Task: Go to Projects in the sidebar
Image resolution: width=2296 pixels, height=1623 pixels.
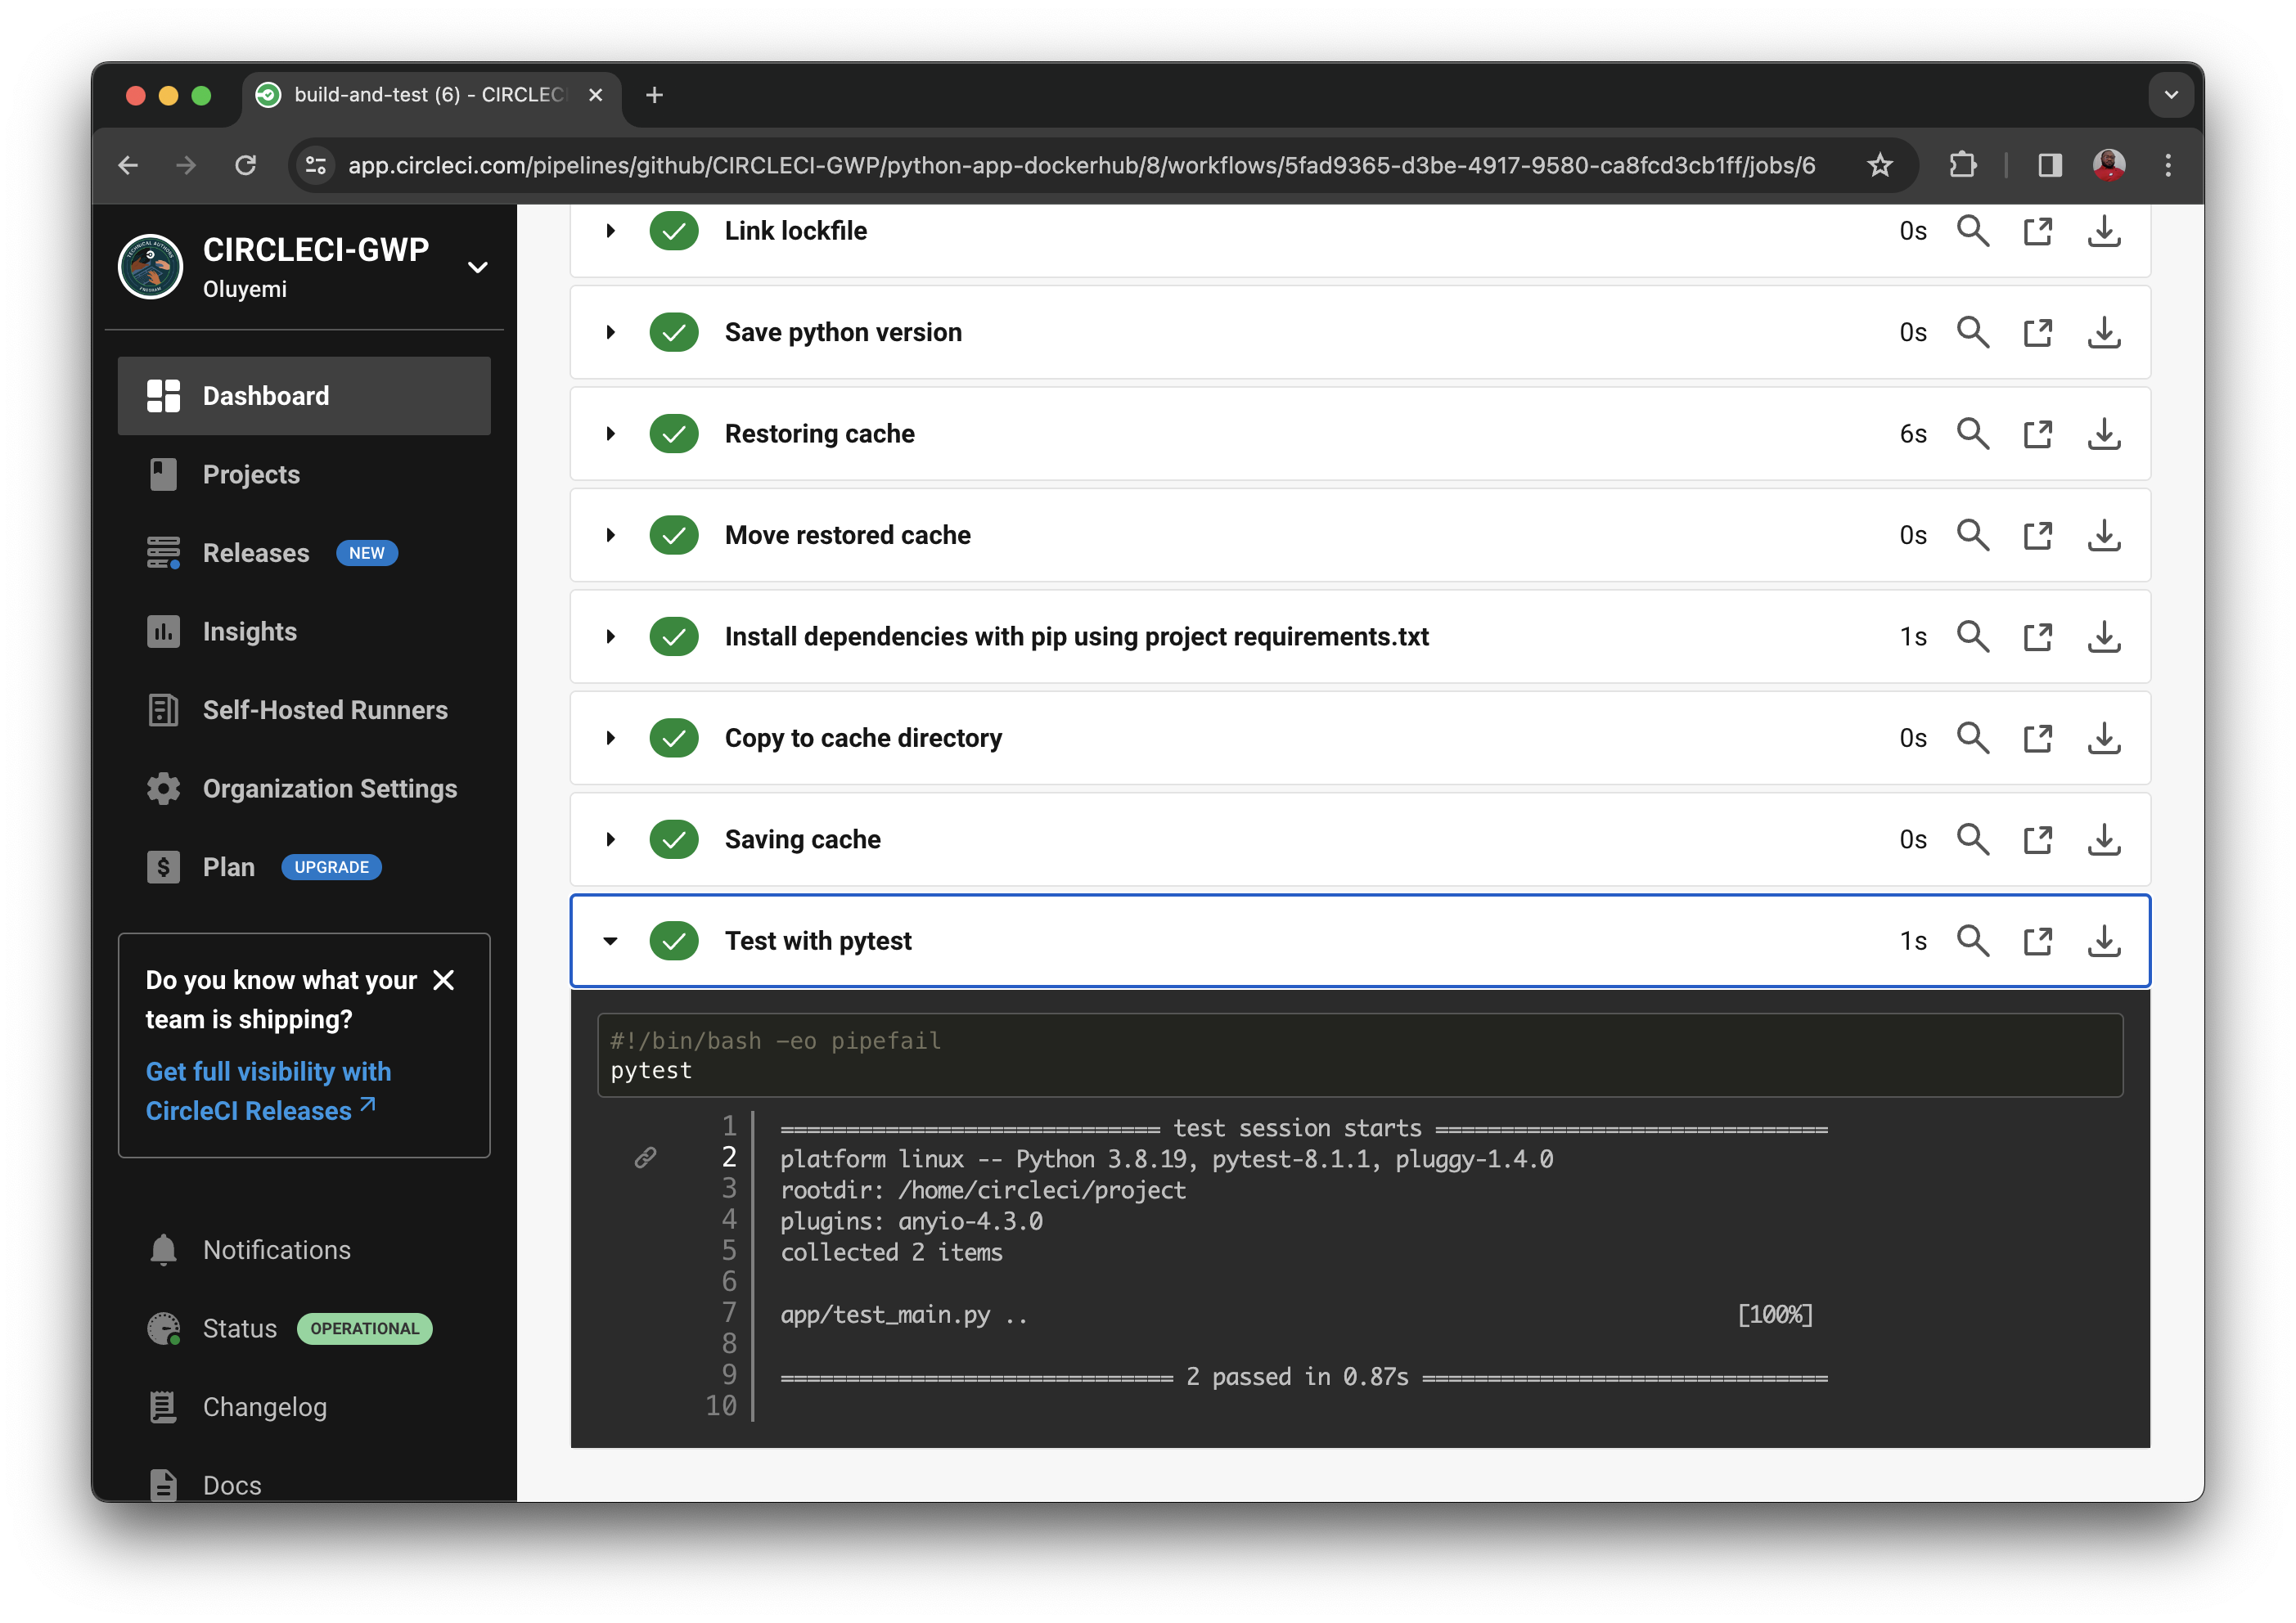Action: tap(251, 475)
